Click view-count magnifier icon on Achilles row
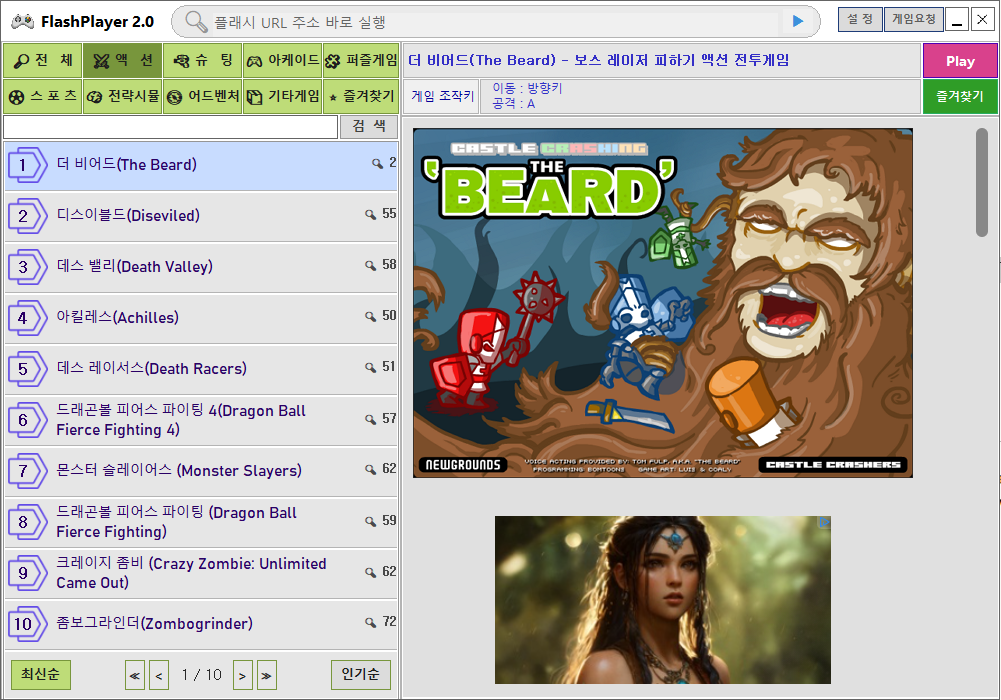The width and height of the screenshot is (1001, 700). (x=370, y=316)
